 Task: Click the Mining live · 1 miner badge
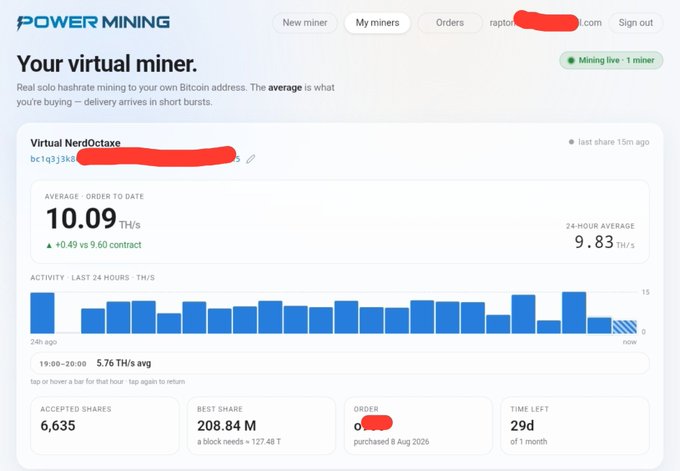[611, 60]
